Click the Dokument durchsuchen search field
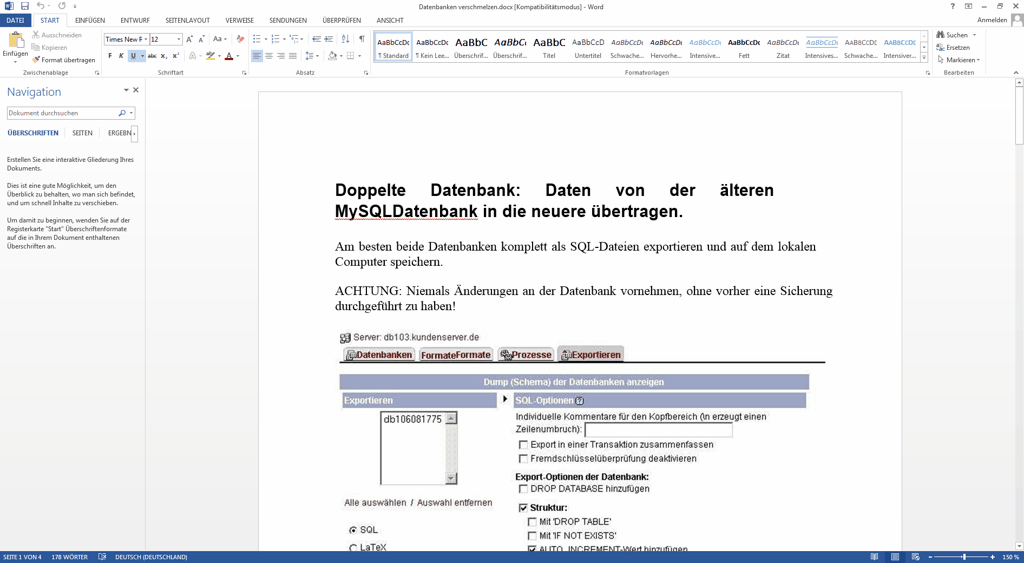The height and width of the screenshot is (563, 1024). [x=62, y=113]
